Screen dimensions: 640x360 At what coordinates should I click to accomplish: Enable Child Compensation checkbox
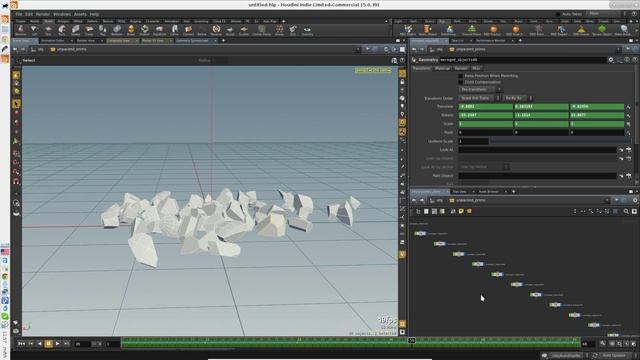click(x=460, y=82)
